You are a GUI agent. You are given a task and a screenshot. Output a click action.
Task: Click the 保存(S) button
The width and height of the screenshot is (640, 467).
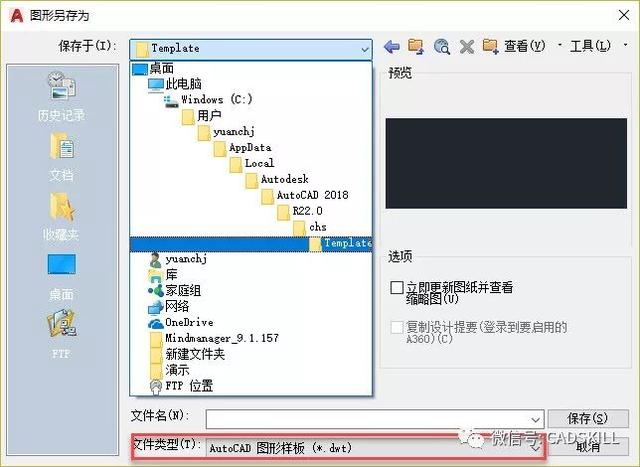coord(588,418)
